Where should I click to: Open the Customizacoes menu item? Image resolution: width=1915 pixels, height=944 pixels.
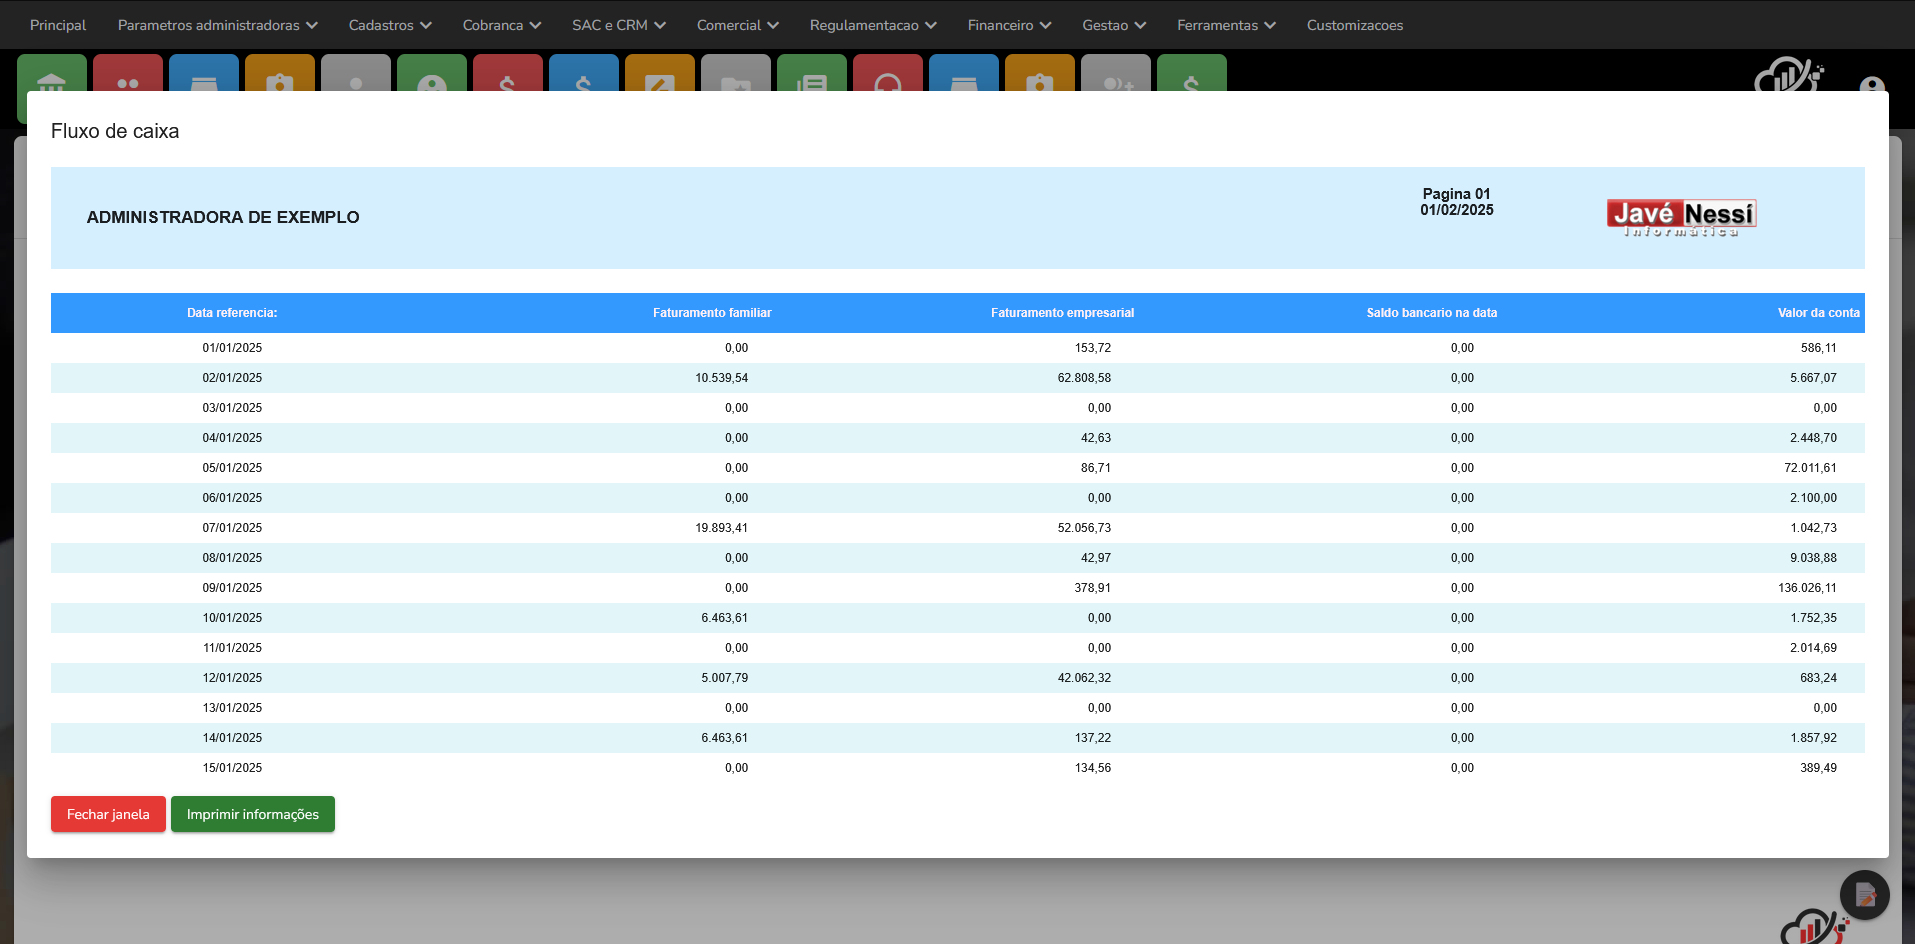pos(1354,25)
